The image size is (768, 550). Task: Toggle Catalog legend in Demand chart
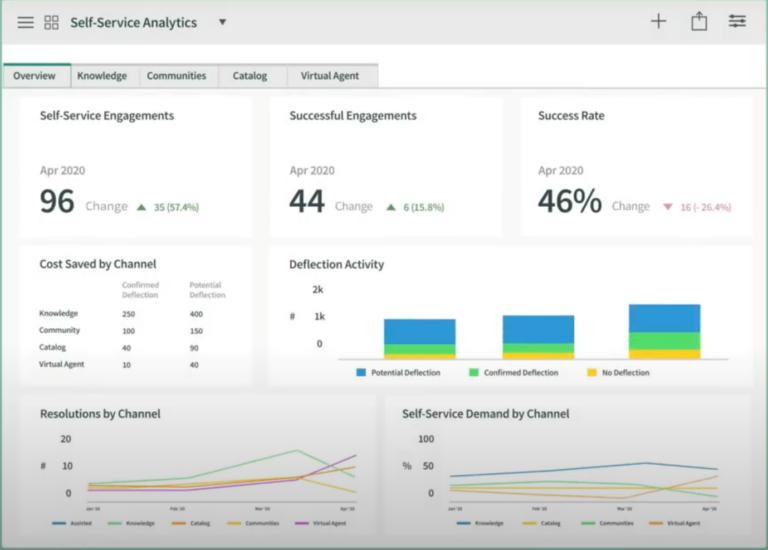(x=541, y=524)
